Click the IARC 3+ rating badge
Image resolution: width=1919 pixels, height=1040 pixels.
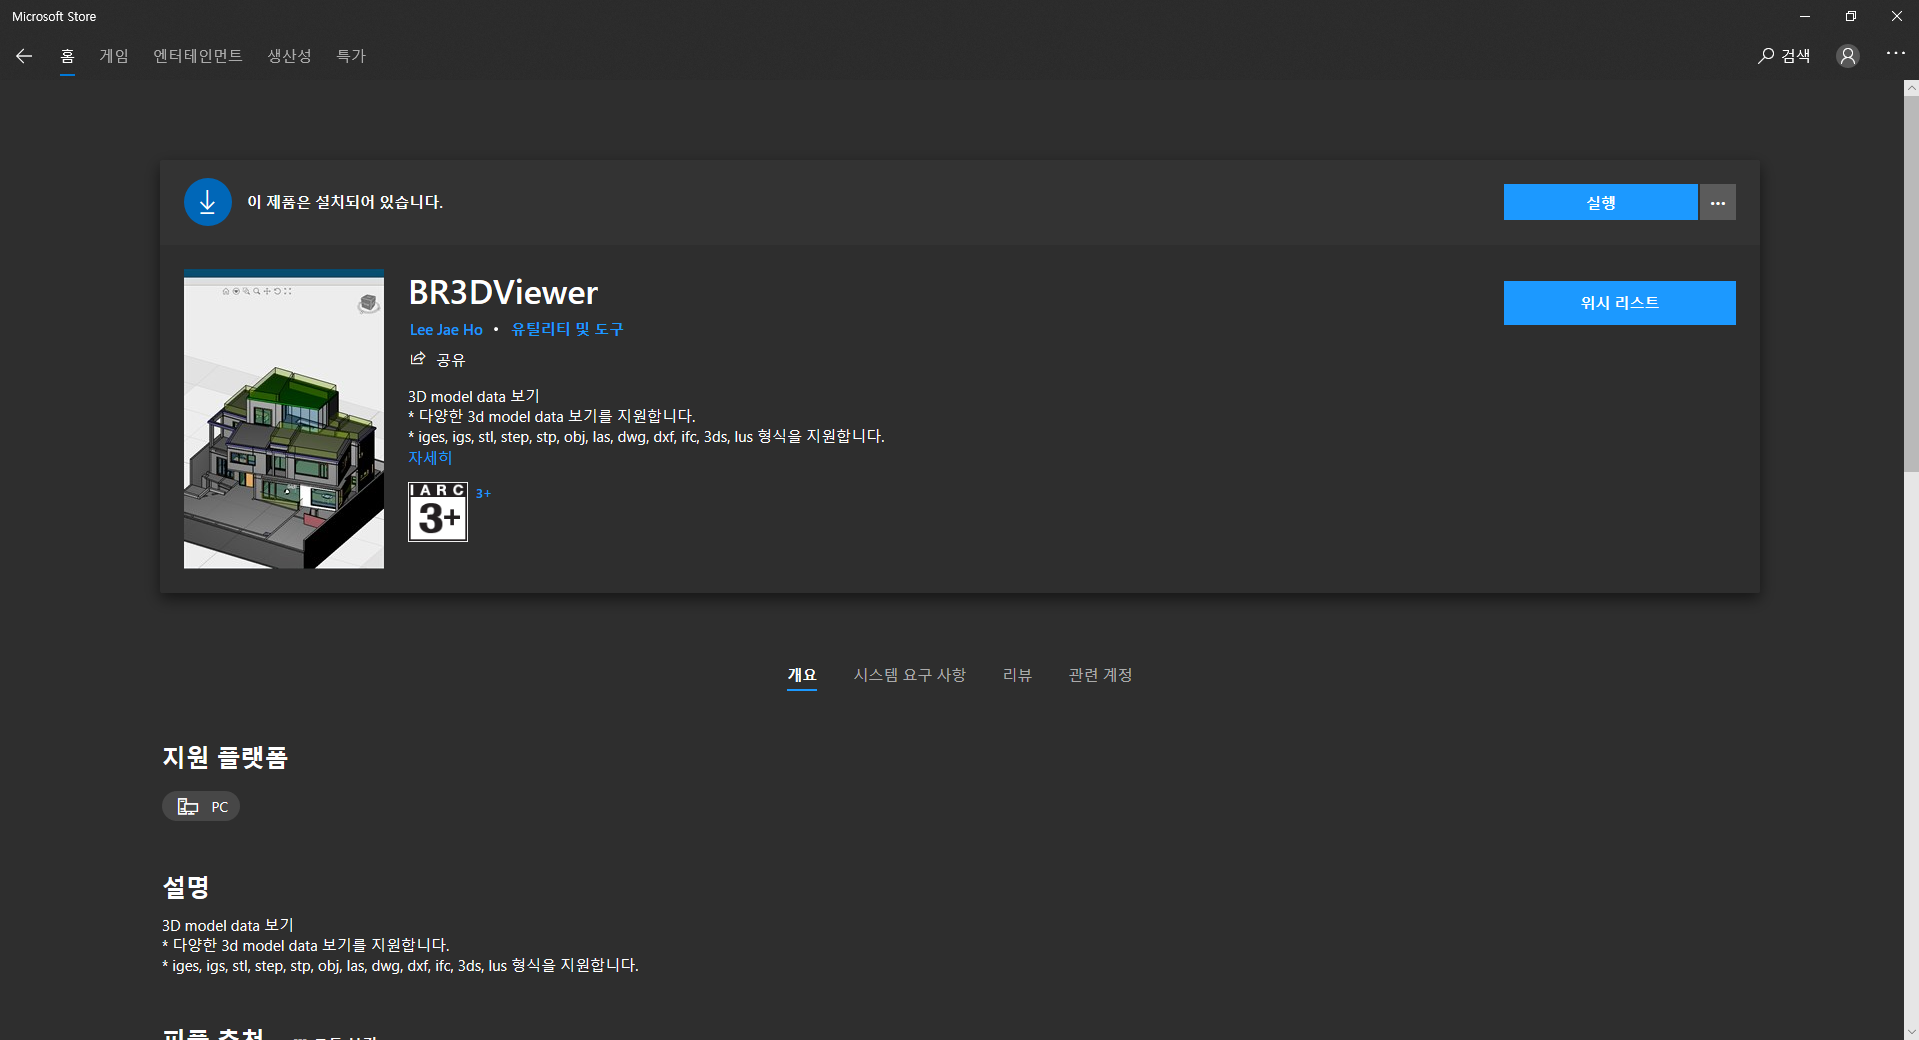tap(438, 512)
